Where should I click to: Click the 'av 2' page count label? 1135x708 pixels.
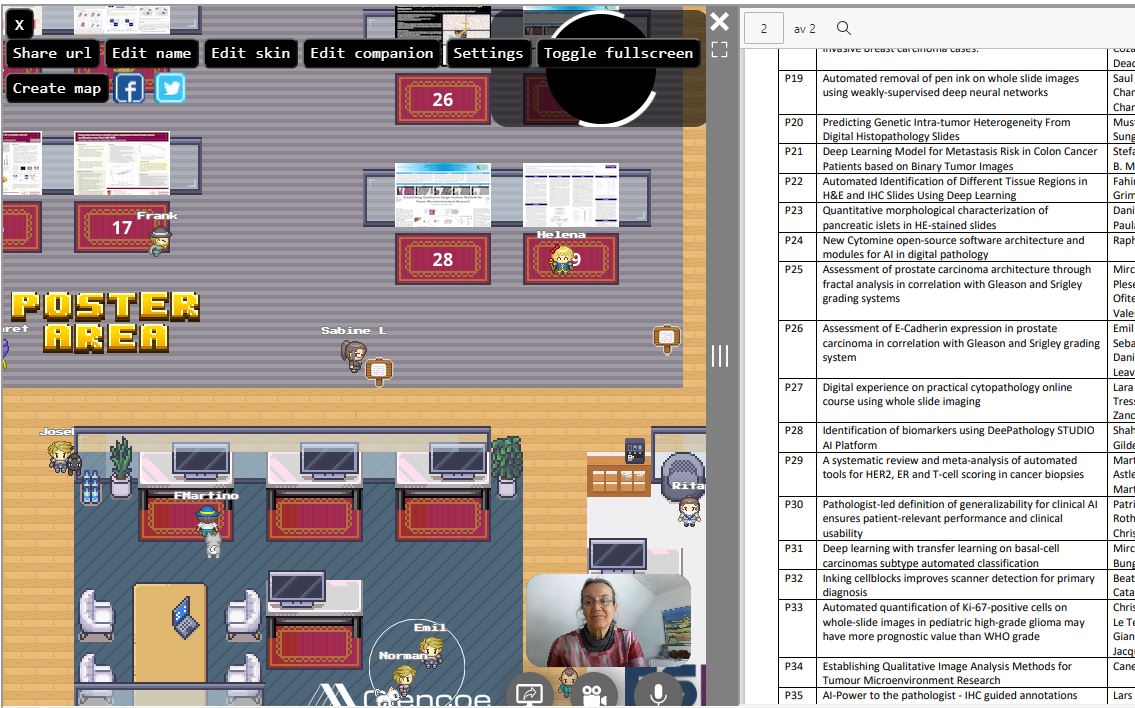[804, 29]
